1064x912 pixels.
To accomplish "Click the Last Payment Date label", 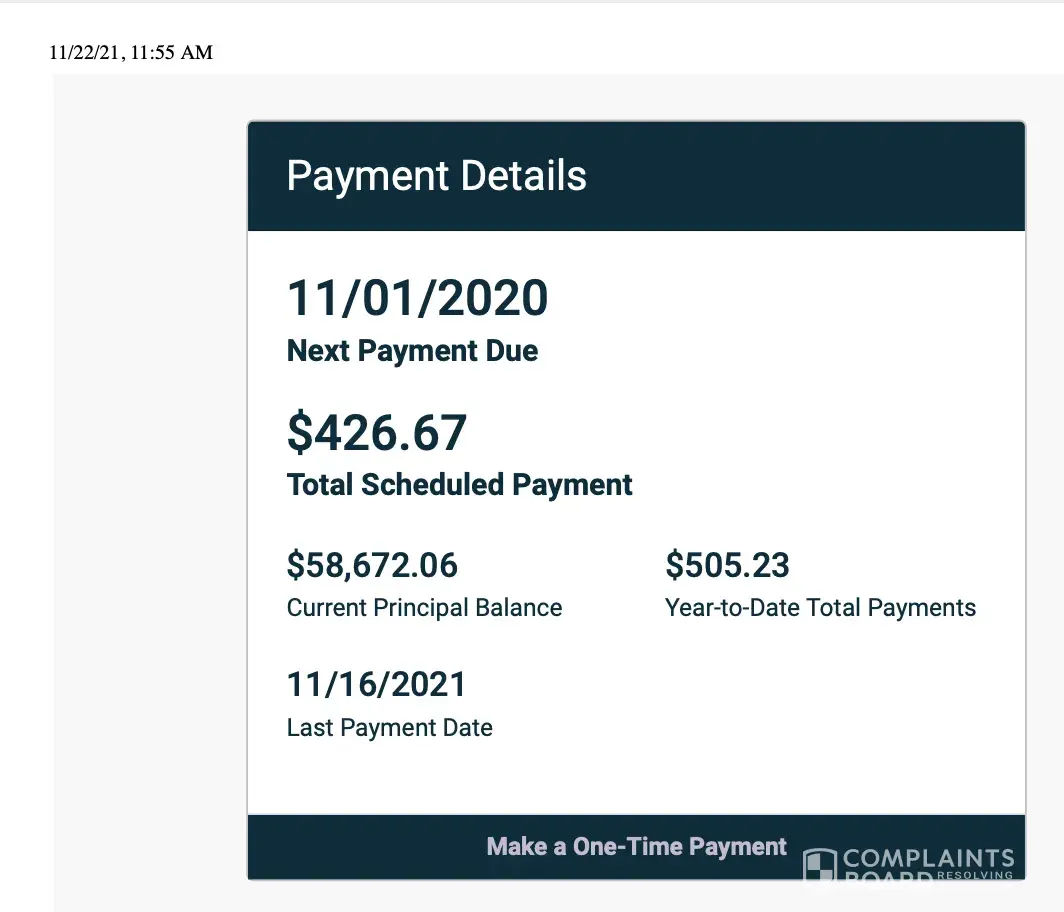I will pyautogui.click(x=389, y=728).
